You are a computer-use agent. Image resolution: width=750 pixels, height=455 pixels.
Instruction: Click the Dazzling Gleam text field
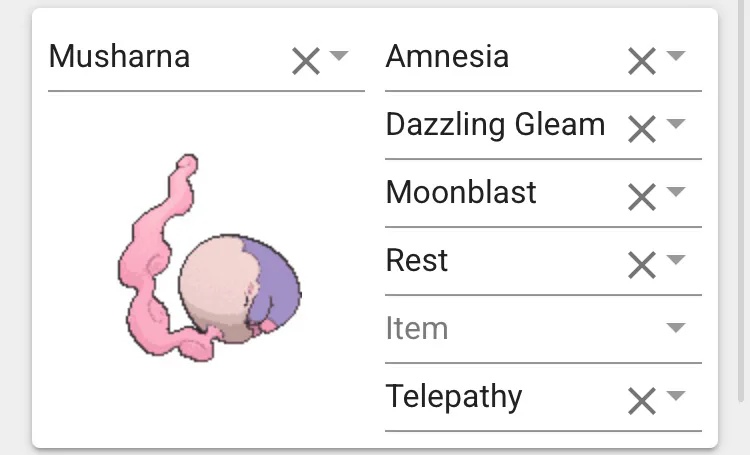tap(495, 125)
